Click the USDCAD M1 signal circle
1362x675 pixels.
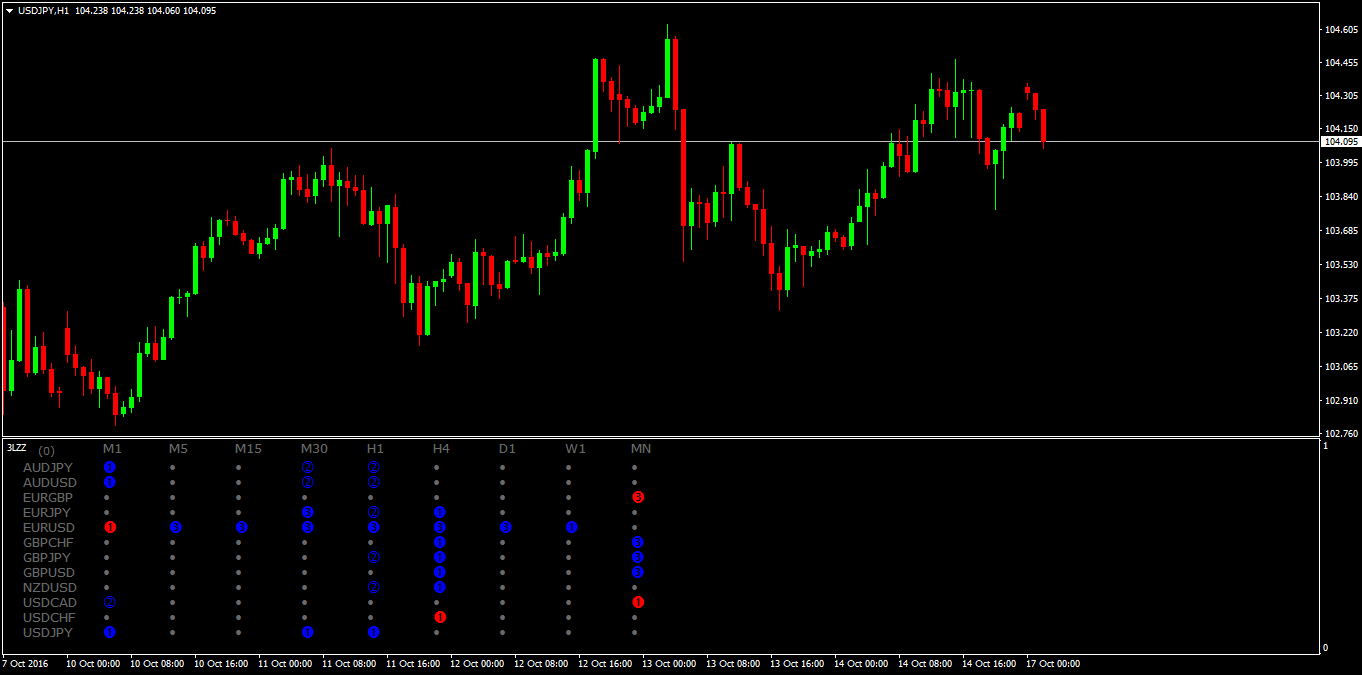click(x=110, y=602)
